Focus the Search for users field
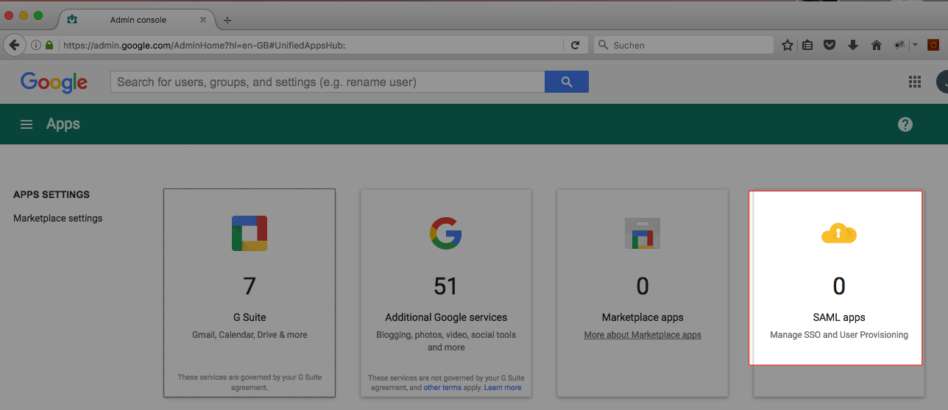 (327, 82)
